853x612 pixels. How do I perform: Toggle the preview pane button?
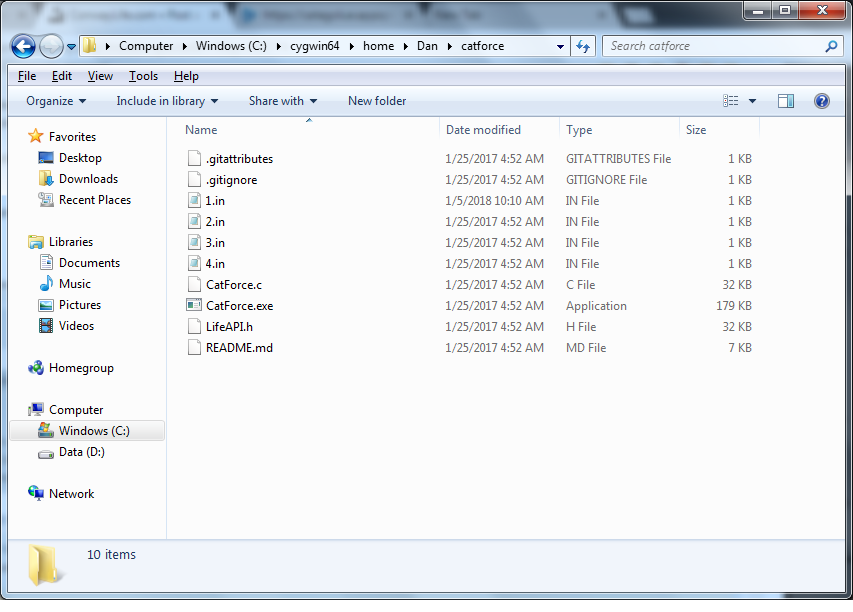(786, 101)
